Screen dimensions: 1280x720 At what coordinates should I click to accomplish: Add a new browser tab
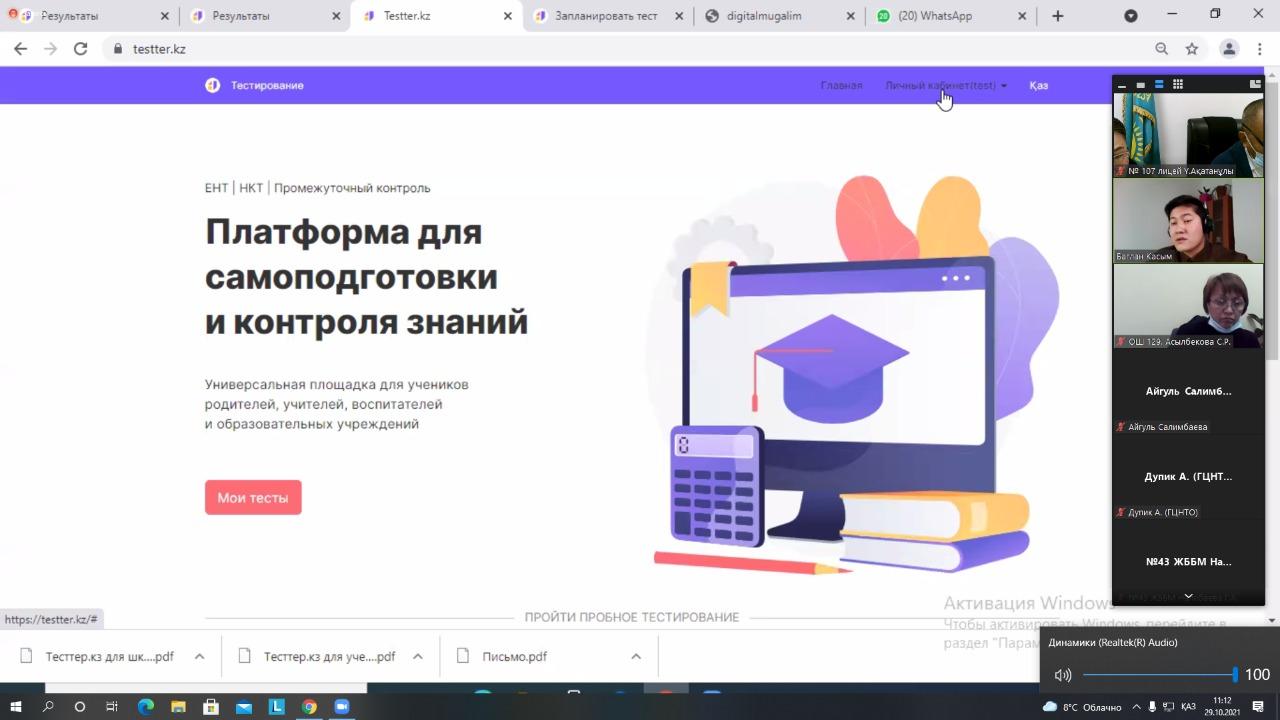[x=1058, y=16]
